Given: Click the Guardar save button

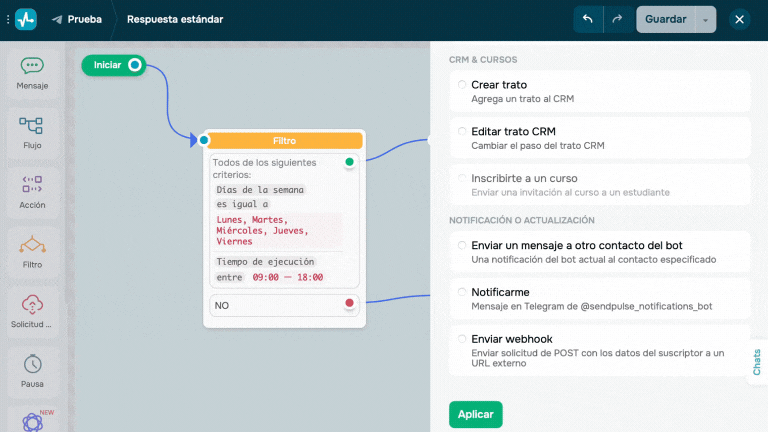Looking at the screenshot, I should (665, 19).
